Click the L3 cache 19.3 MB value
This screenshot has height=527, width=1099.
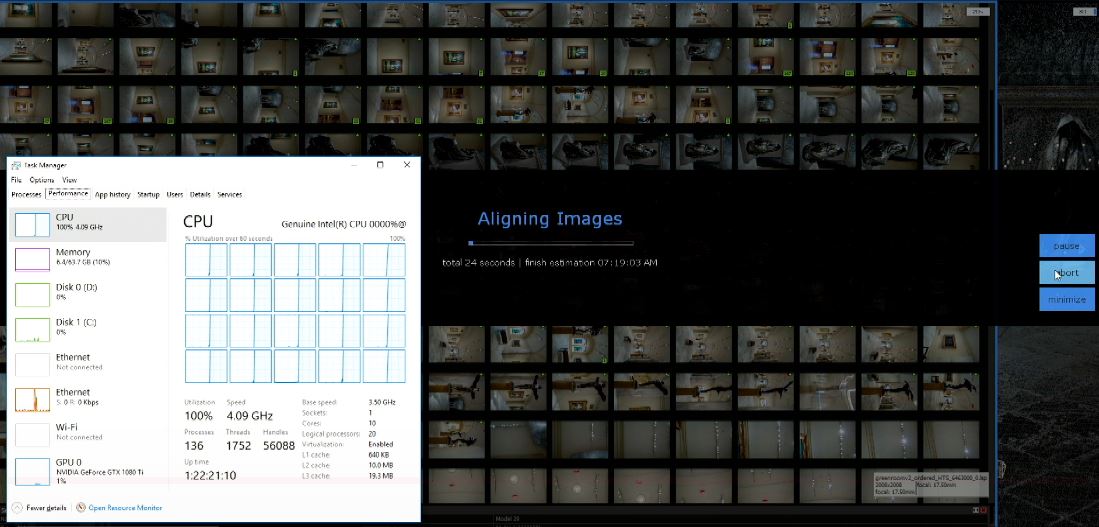coord(381,476)
